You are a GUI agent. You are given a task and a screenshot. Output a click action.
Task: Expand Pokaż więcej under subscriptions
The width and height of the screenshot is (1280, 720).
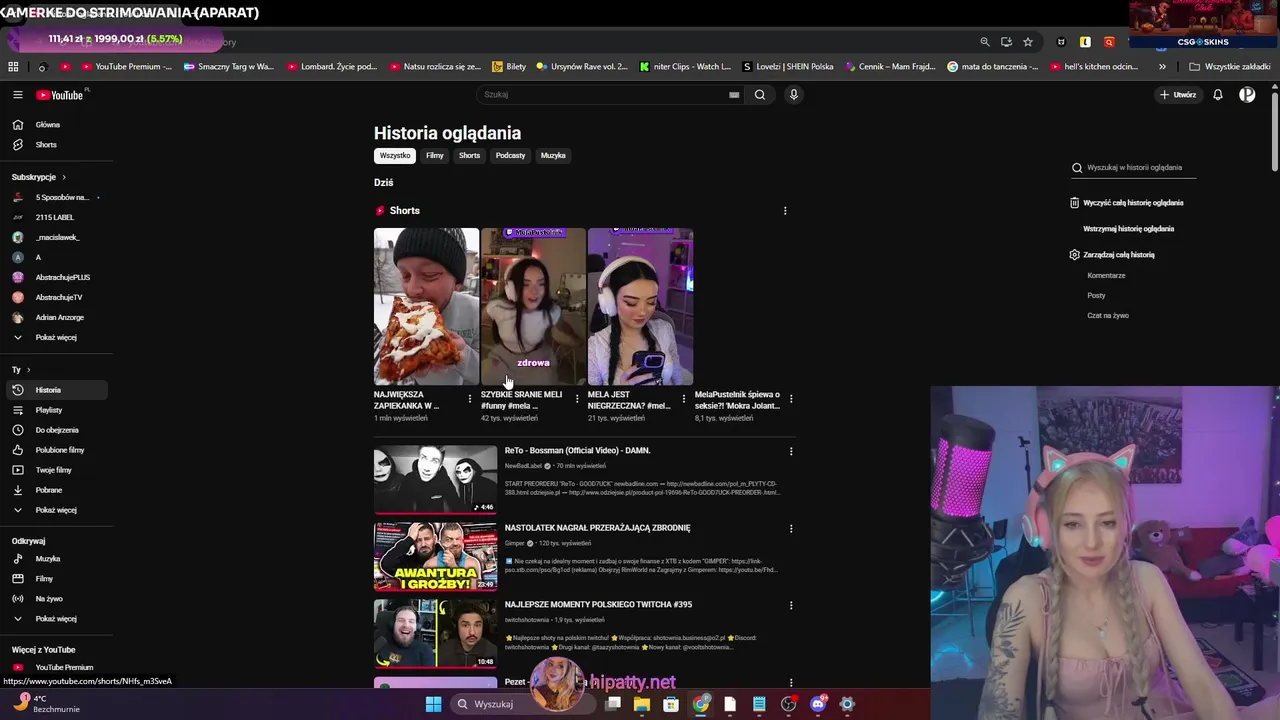(56, 337)
